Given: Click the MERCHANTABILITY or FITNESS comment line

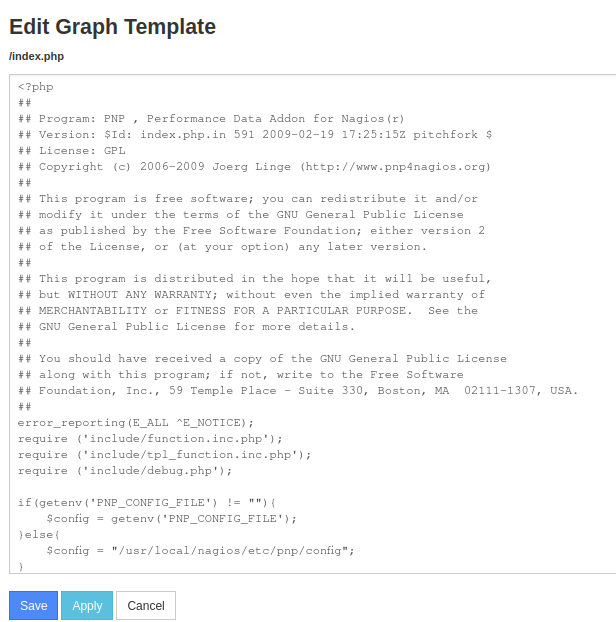Looking at the screenshot, I should (247, 310).
